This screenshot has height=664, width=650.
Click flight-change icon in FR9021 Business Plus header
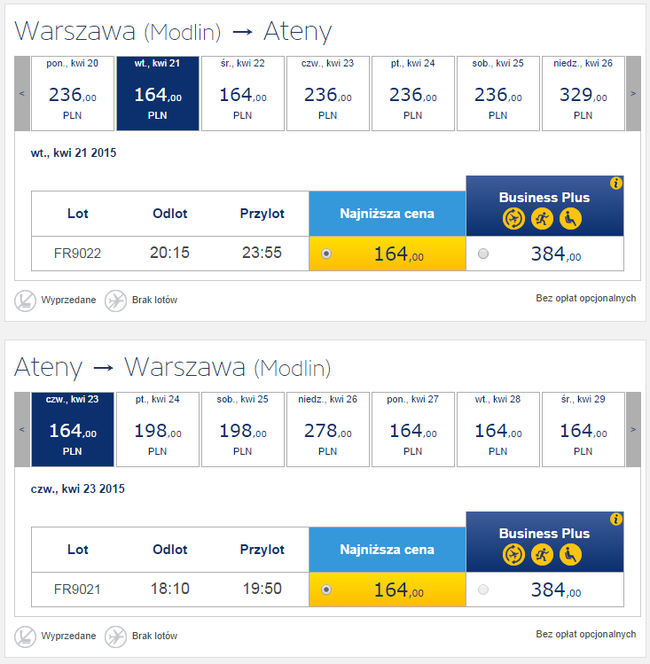512,554
